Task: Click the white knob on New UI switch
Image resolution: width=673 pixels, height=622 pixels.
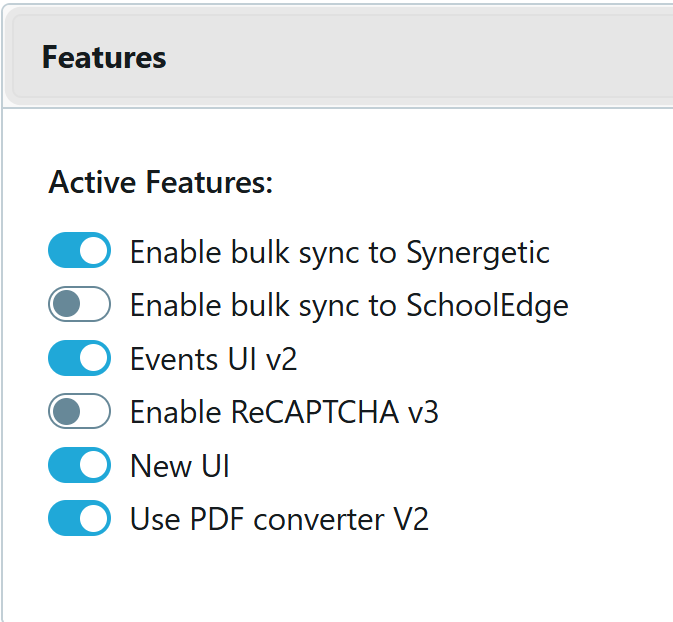Action: click(x=93, y=465)
